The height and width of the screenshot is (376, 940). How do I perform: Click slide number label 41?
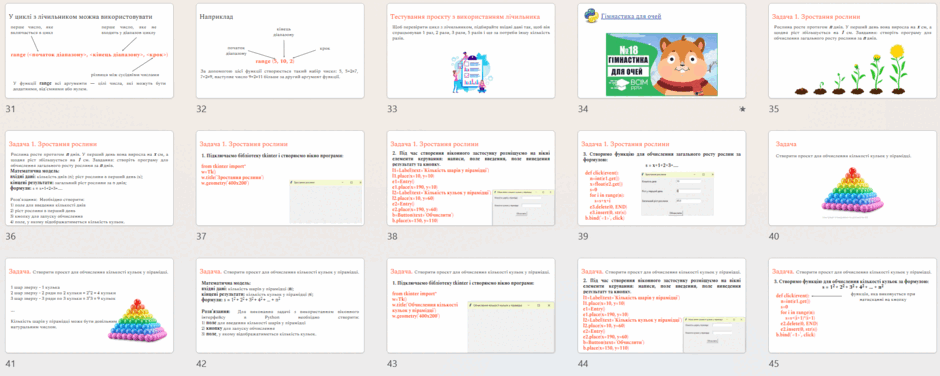tap(10, 363)
